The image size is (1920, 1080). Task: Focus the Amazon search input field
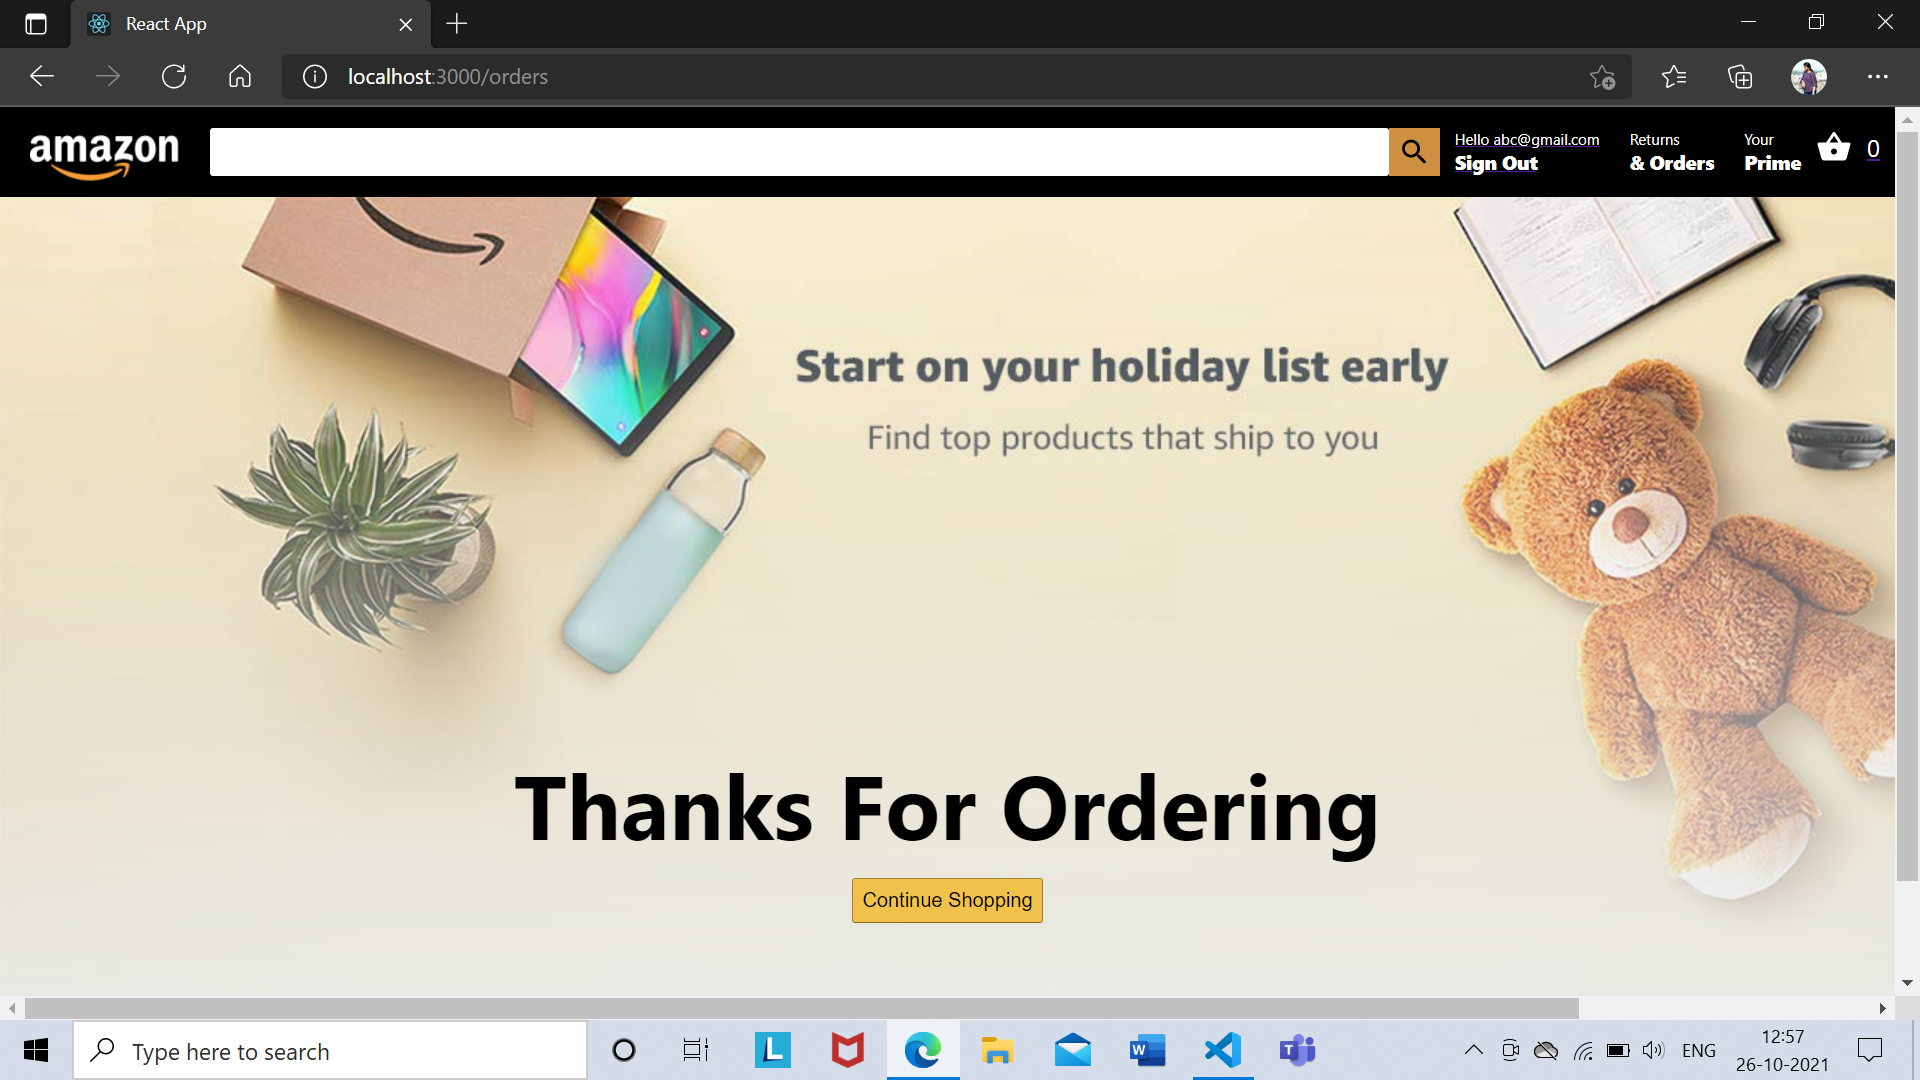(x=799, y=152)
